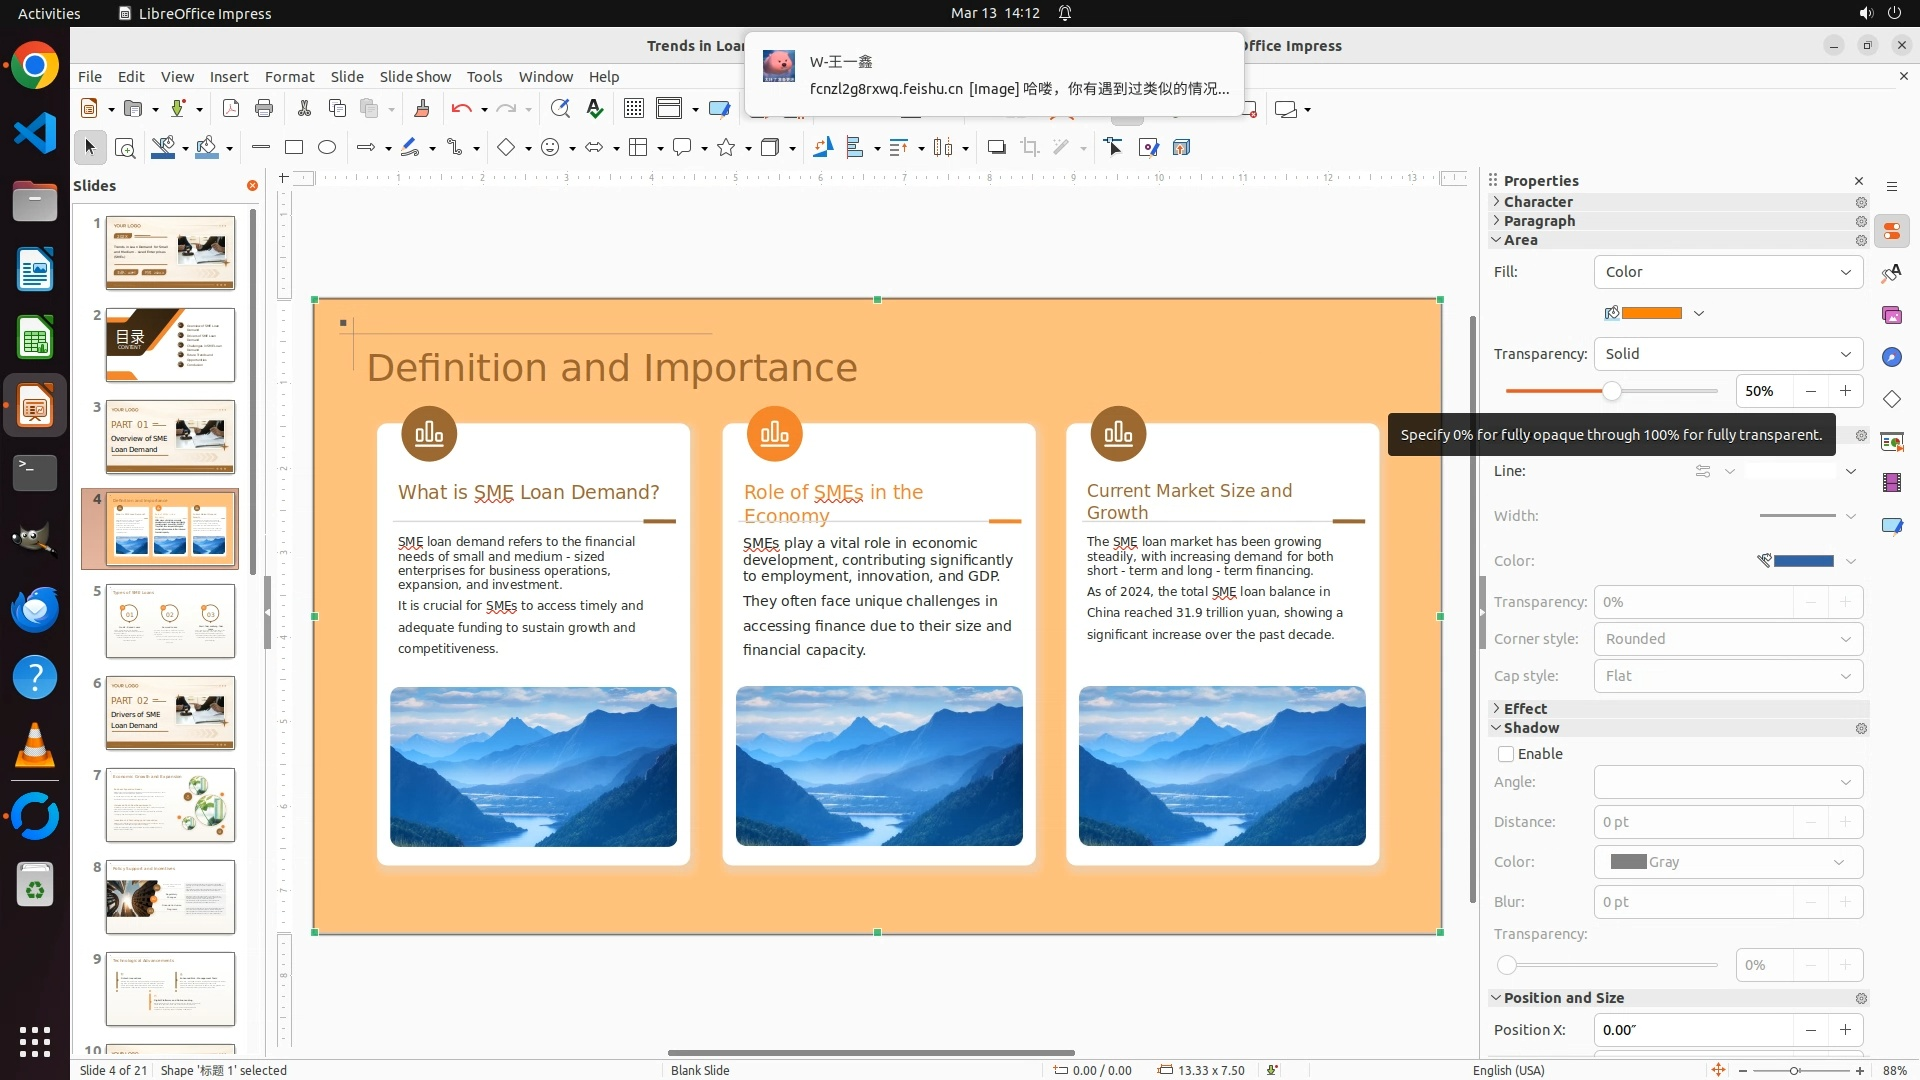1920x1080 pixels.
Task: Select the Rectangle drawing tool
Action: click(294, 148)
